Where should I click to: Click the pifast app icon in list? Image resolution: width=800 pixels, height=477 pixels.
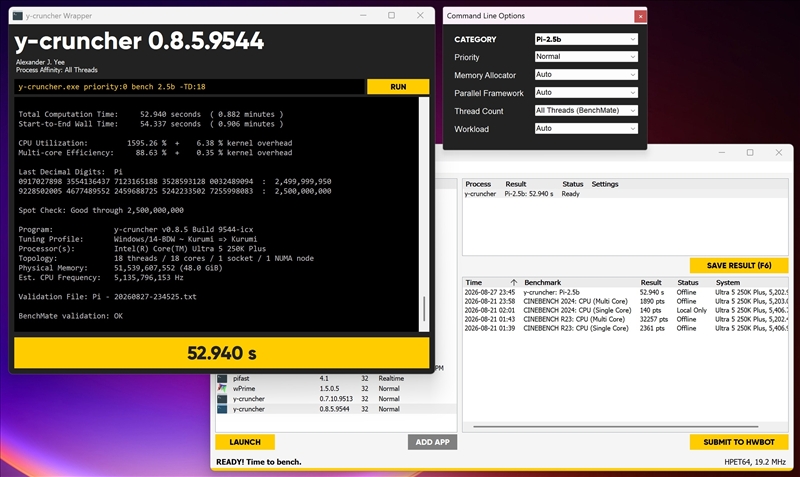[222, 379]
